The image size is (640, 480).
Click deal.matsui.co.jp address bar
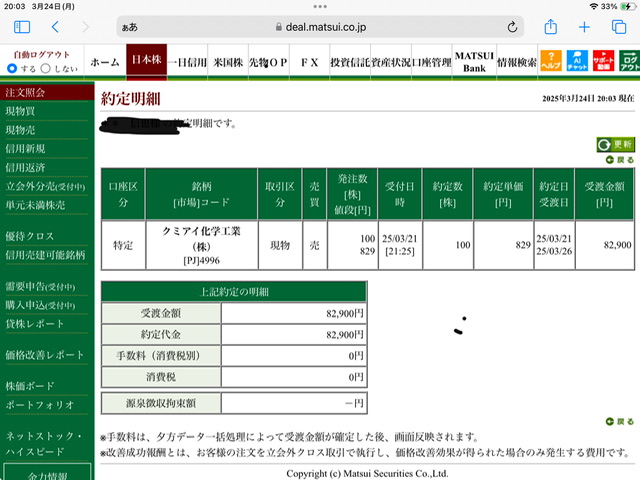pos(320,27)
